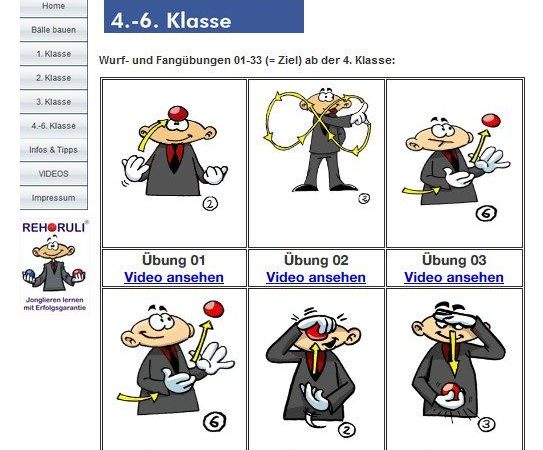Click the cartoon holding a ball to its eye

[x=313, y=371]
